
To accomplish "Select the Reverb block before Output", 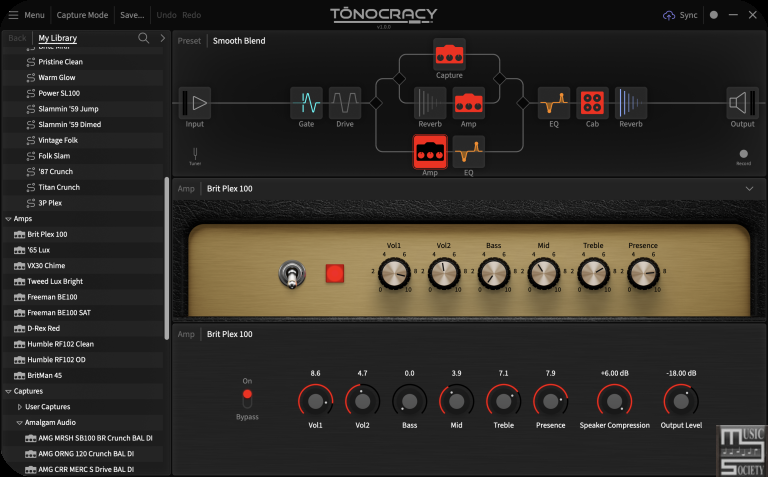I will click(631, 103).
